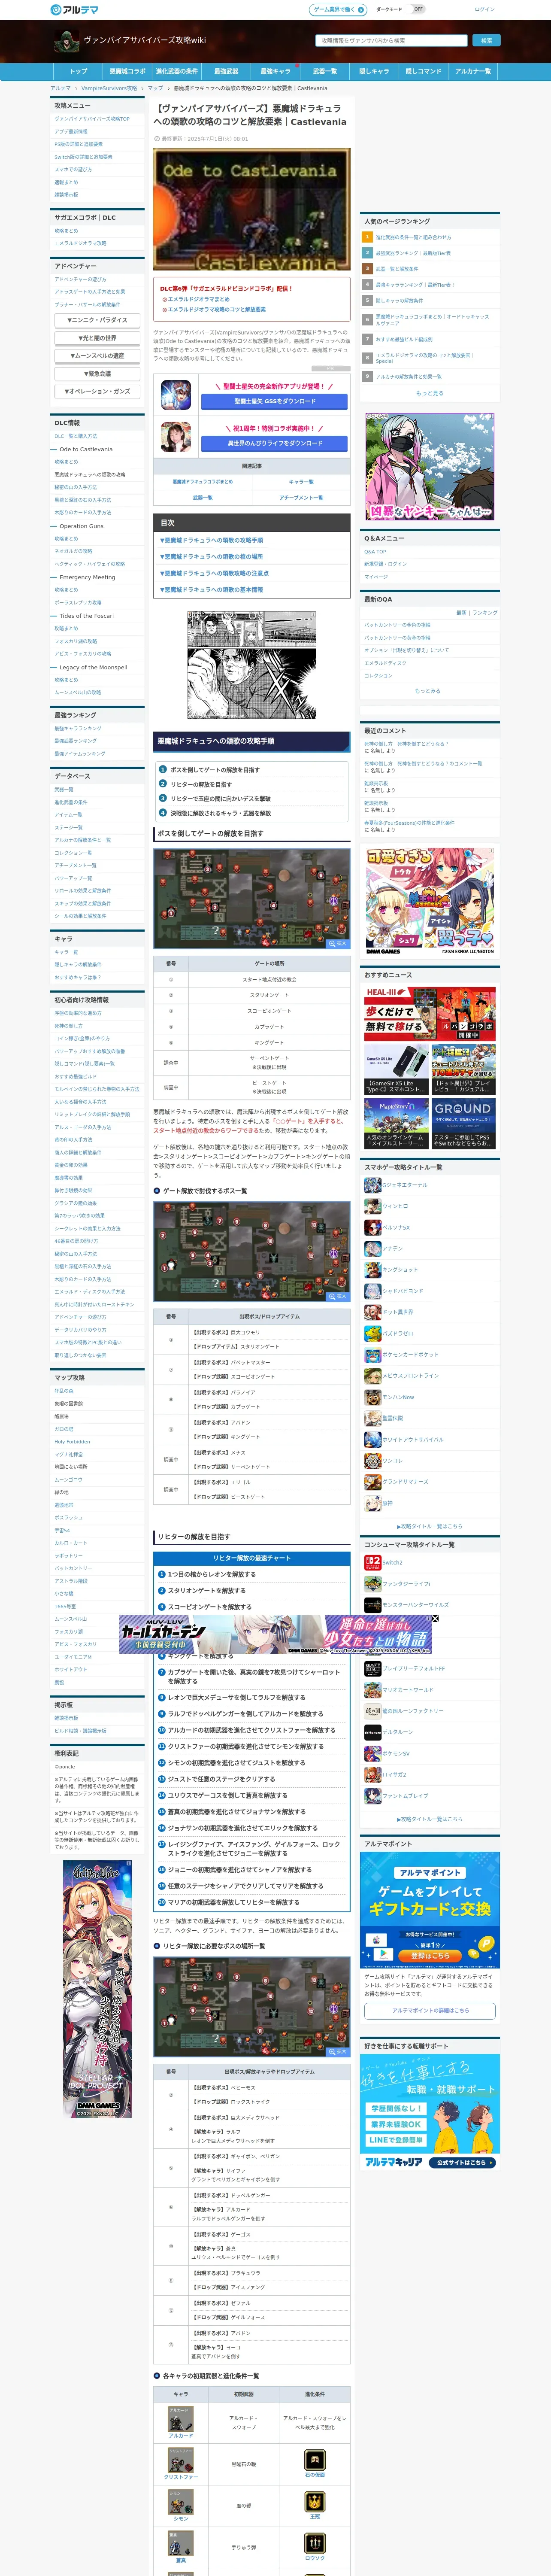Image resolution: width=551 pixels, height=2576 pixels.
Task: Open the ポケモンカードポケット game icon
Action: pos(372,1355)
